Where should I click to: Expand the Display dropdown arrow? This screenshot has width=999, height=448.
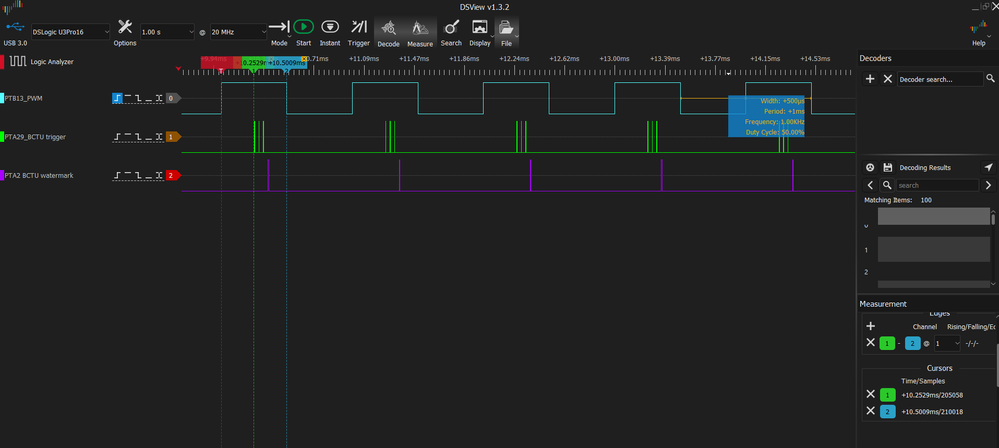pos(493,37)
